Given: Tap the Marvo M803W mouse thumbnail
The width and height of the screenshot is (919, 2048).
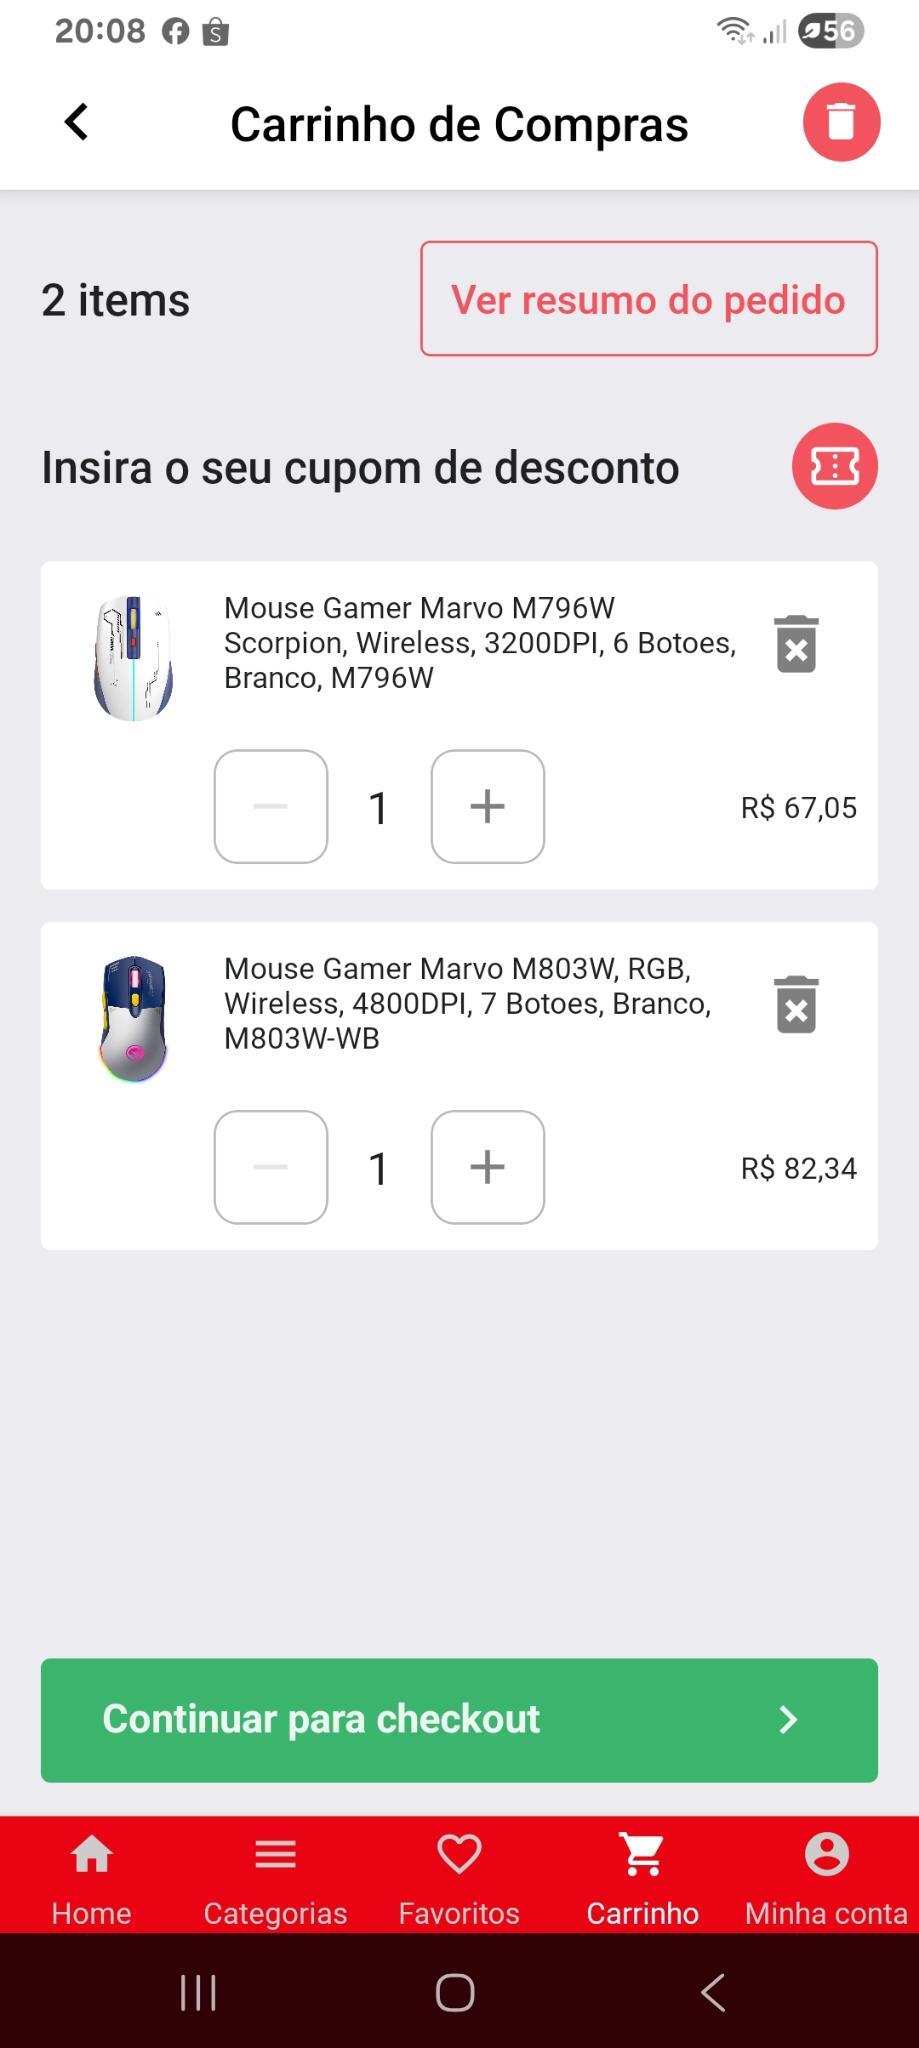Looking at the screenshot, I should [133, 1018].
